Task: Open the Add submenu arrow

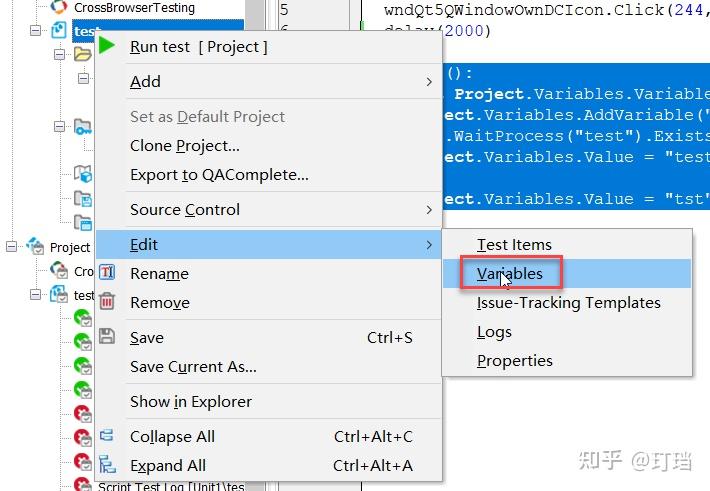Action: pos(429,82)
